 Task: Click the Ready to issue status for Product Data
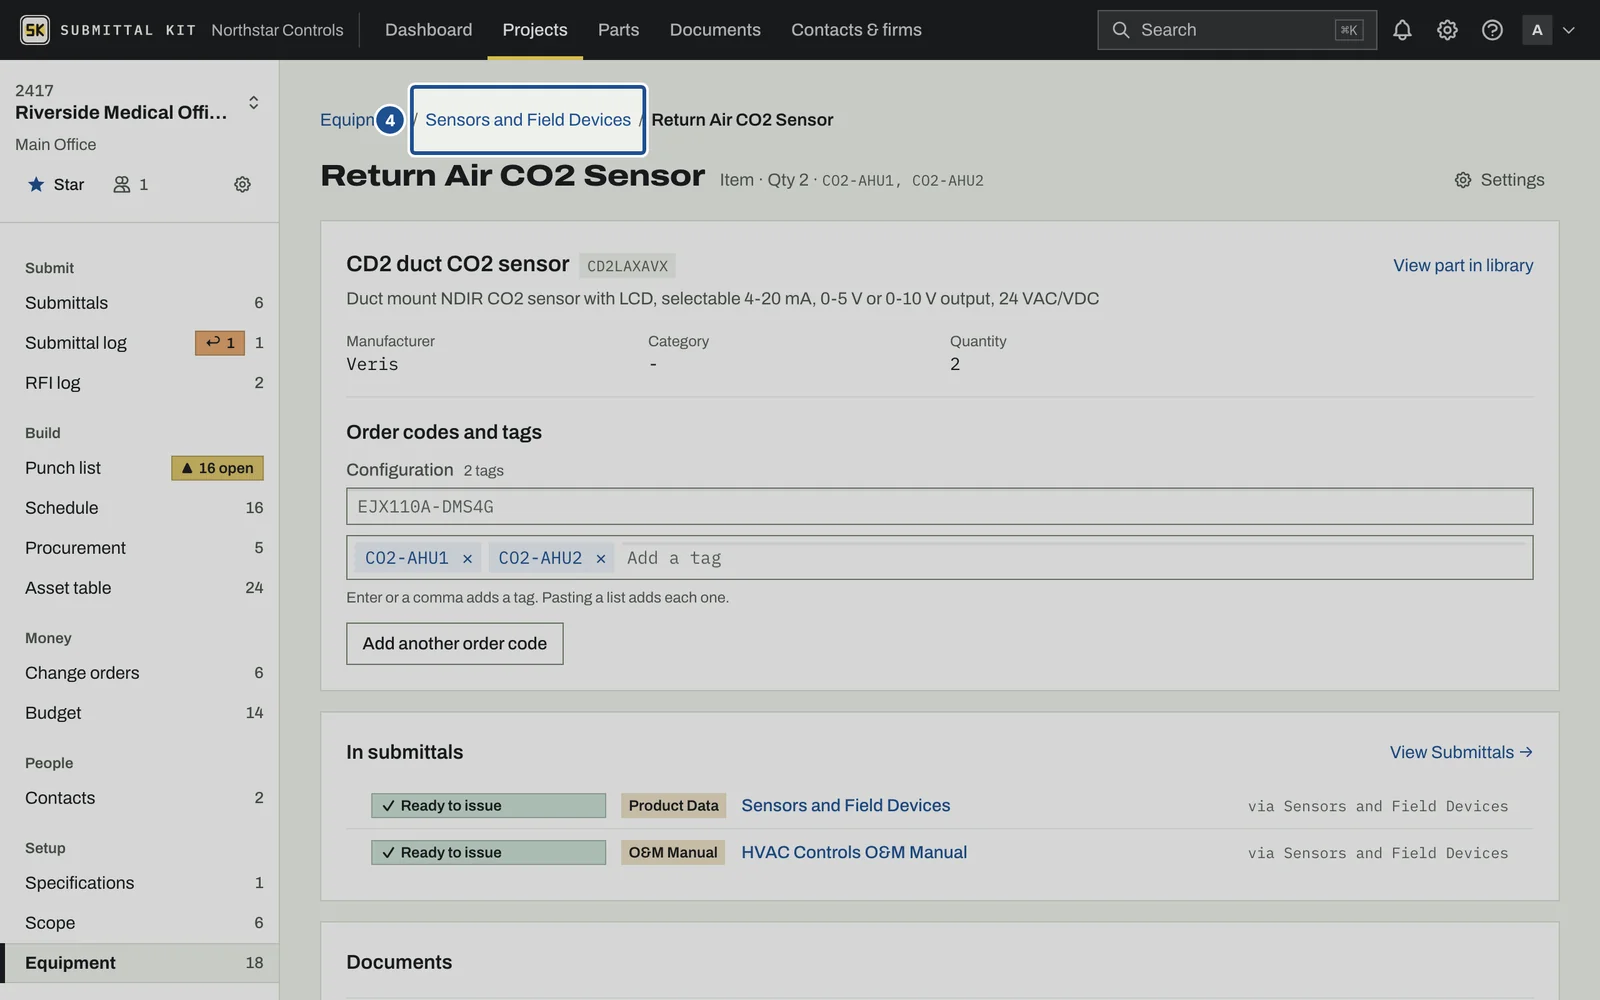tap(488, 806)
